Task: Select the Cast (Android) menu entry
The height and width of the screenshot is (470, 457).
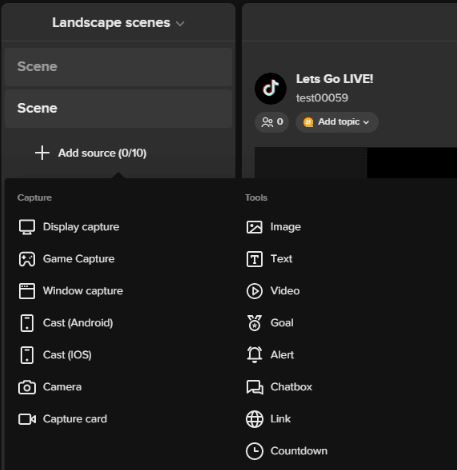Action: tap(66, 323)
